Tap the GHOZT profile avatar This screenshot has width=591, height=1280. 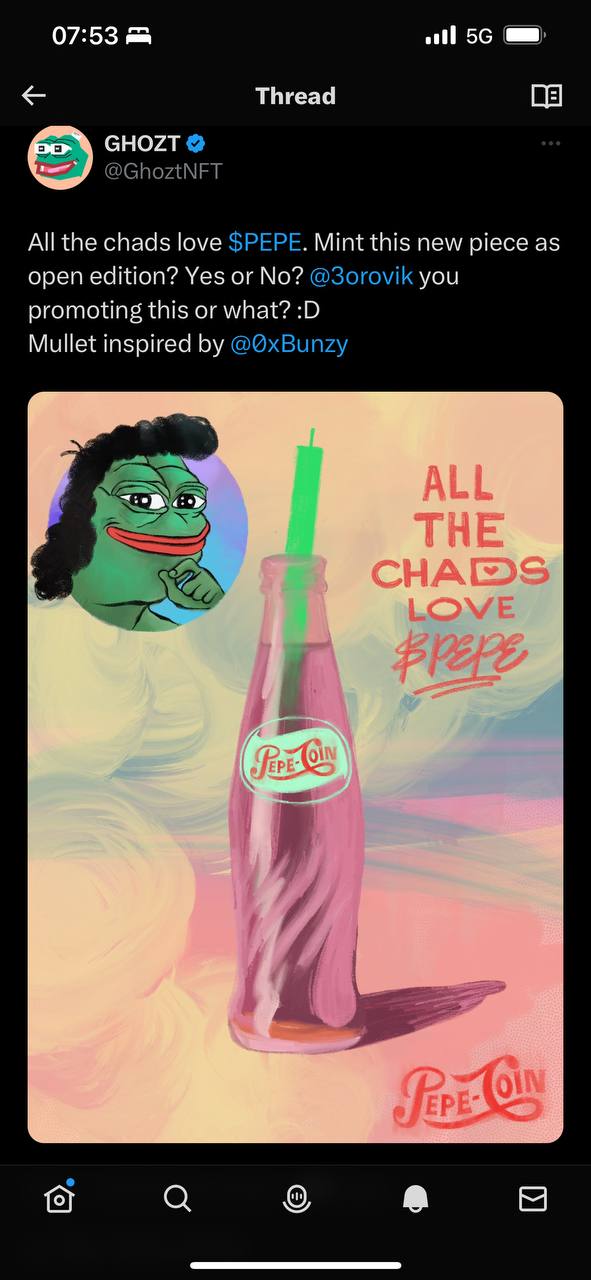(x=60, y=158)
